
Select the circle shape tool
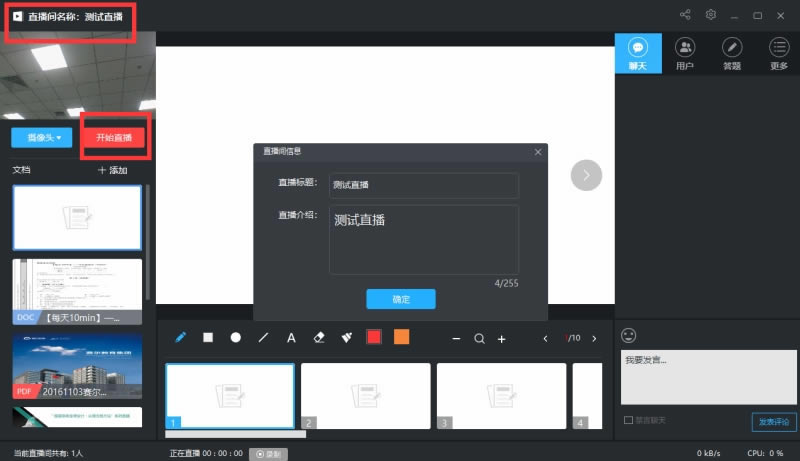coord(236,338)
